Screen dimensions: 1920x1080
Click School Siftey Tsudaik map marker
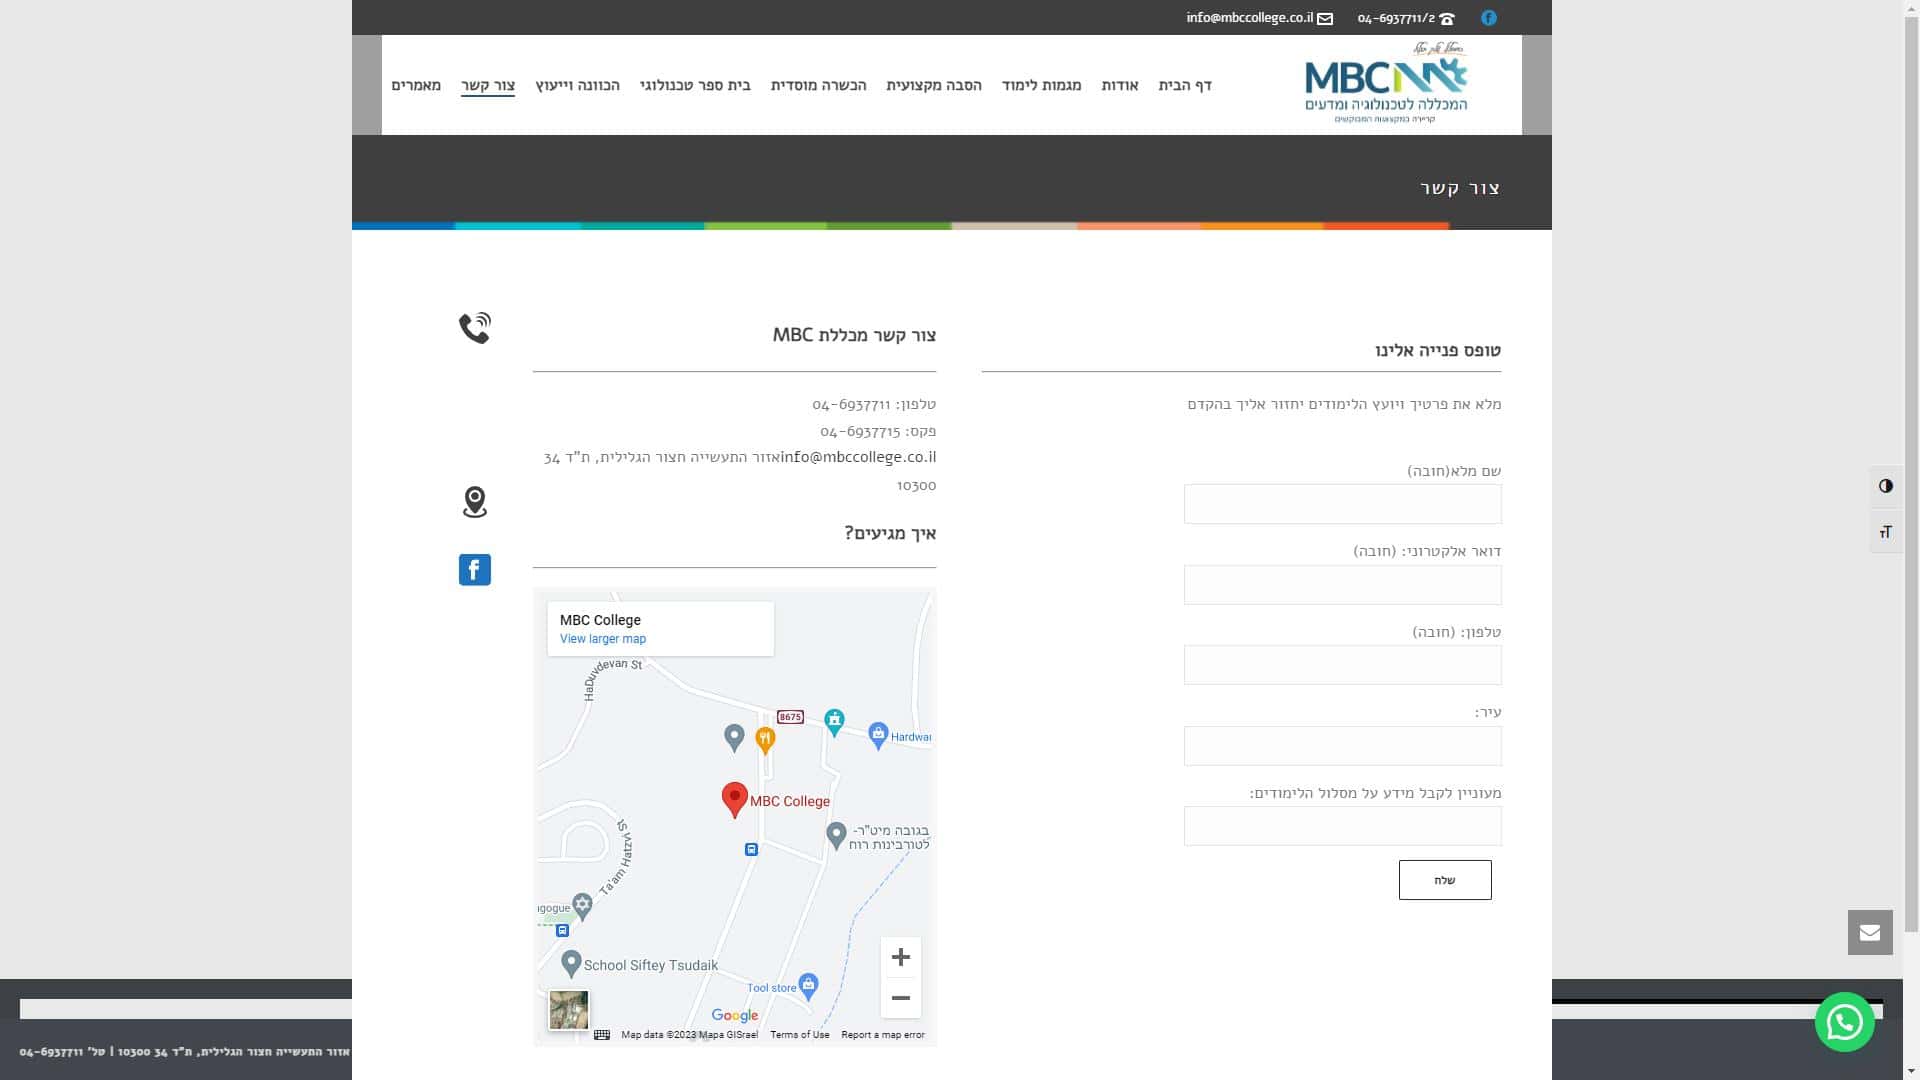(x=571, y=964)
